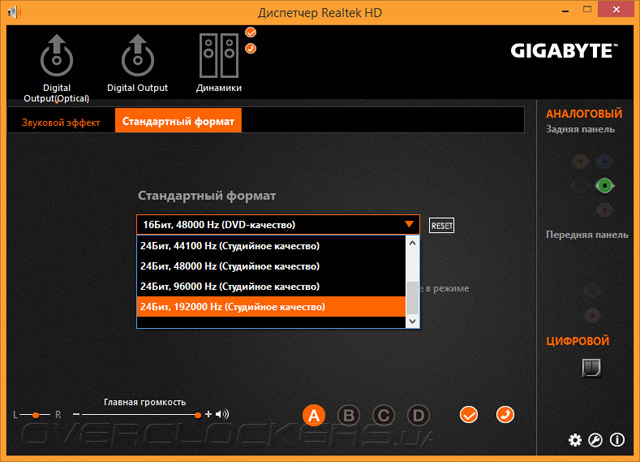Open the information icon
Image resolution: width=640 pixels, height=462 pixels.
[x=617, y=440]
